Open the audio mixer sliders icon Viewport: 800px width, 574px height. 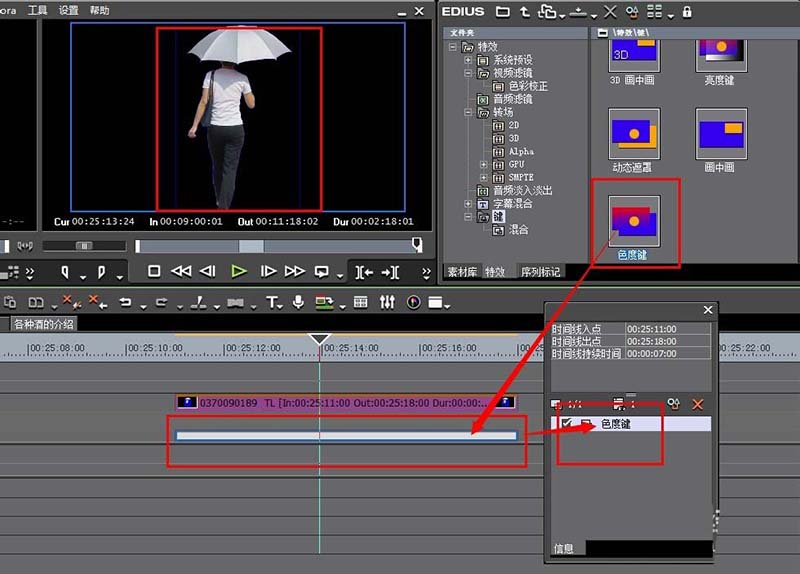[387, 303]
